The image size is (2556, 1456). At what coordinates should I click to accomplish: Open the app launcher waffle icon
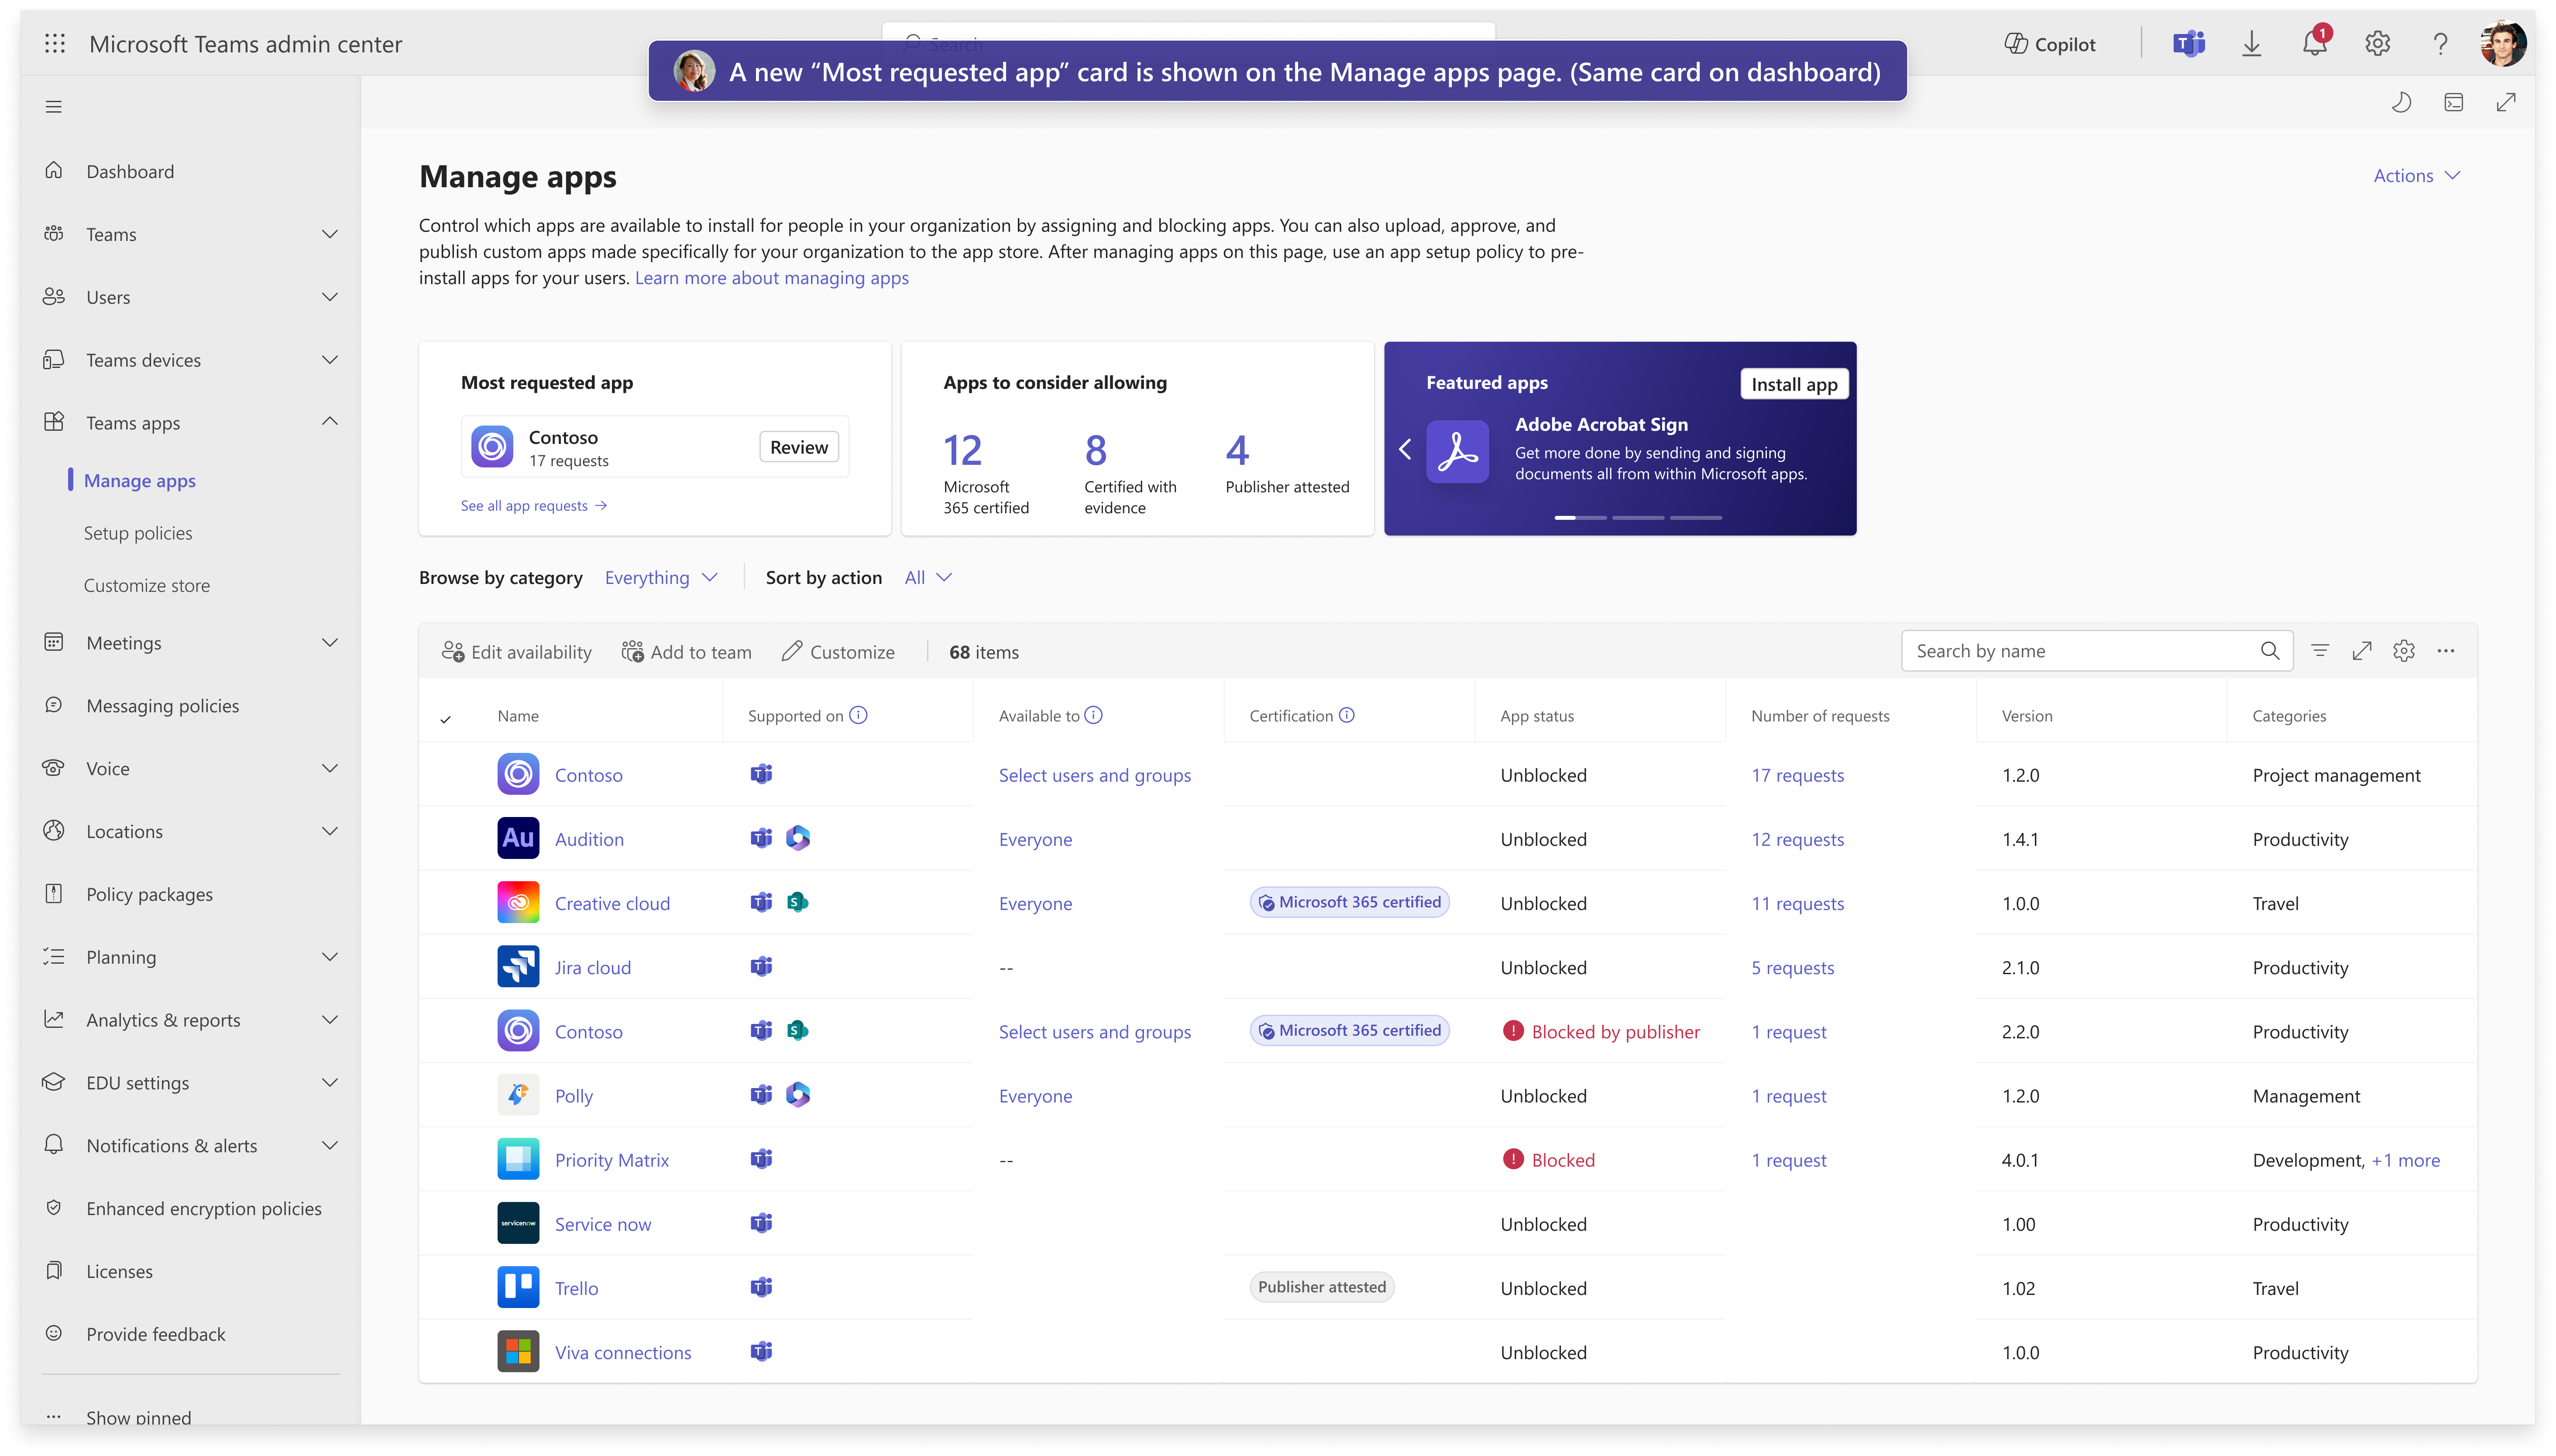[x=55, y=43]
